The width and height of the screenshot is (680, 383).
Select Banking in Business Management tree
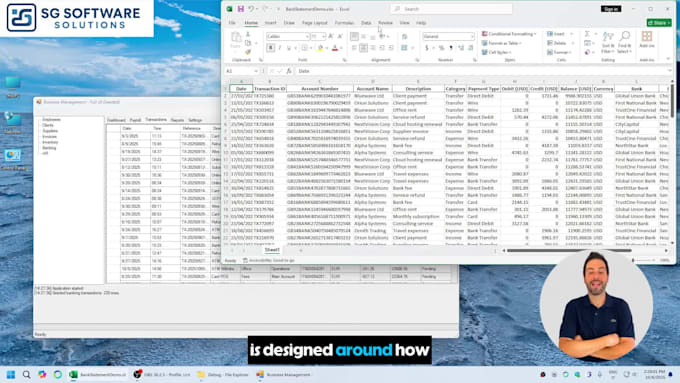pyautogui.click(x=49, y=147)
